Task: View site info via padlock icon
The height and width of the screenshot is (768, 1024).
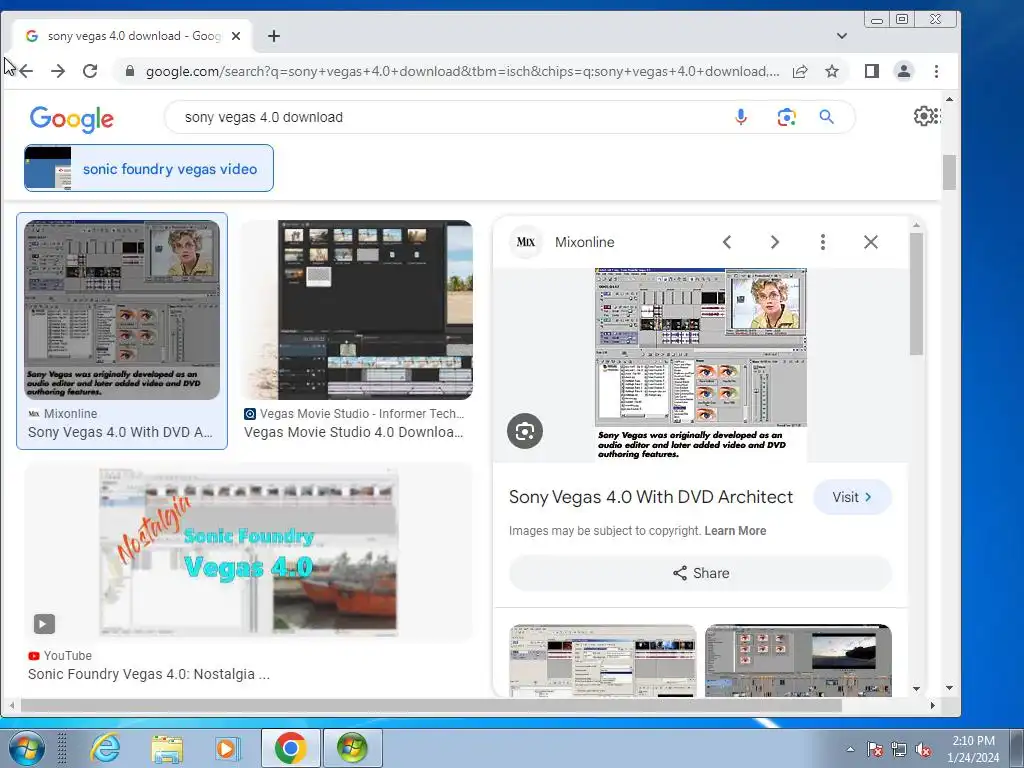Action: tap(130, 71)
